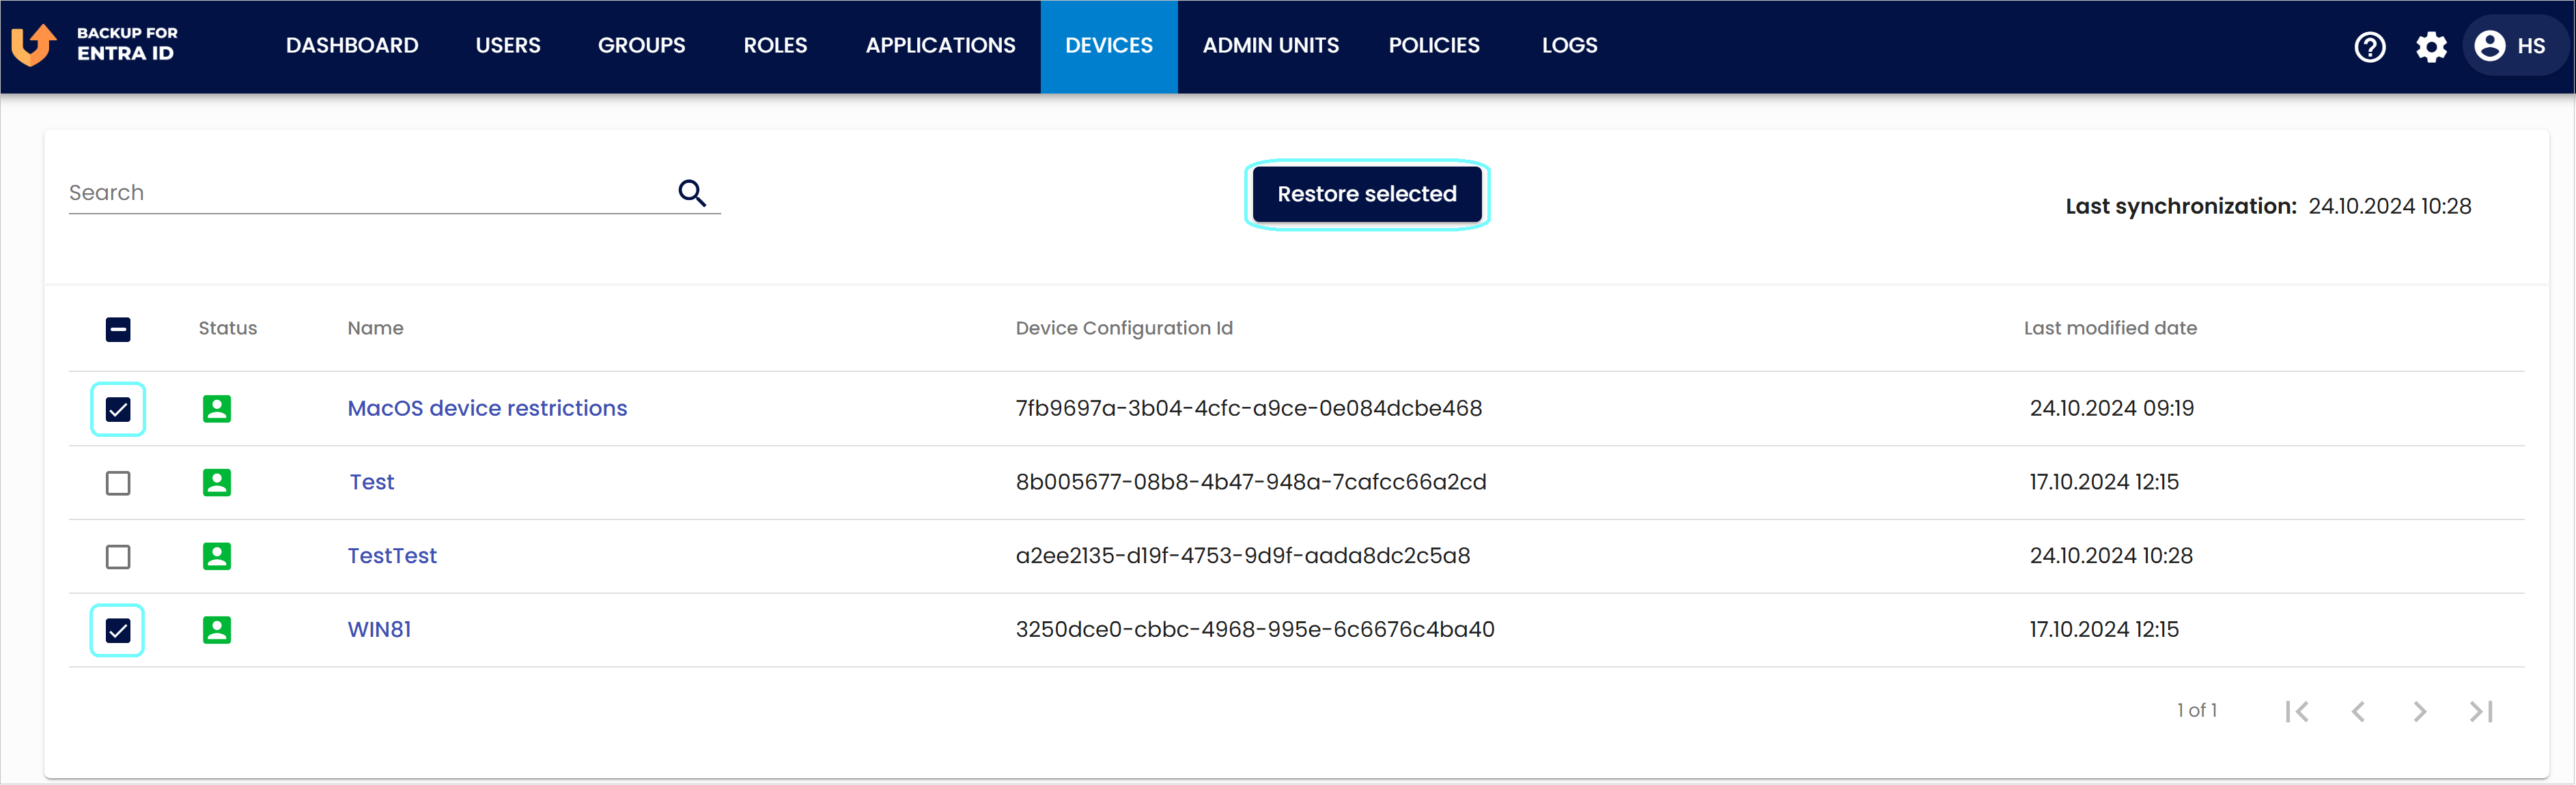The height and width of the screenshot is (785, 2576).
Task: Go to the previous page
Action: (2358, 711)
